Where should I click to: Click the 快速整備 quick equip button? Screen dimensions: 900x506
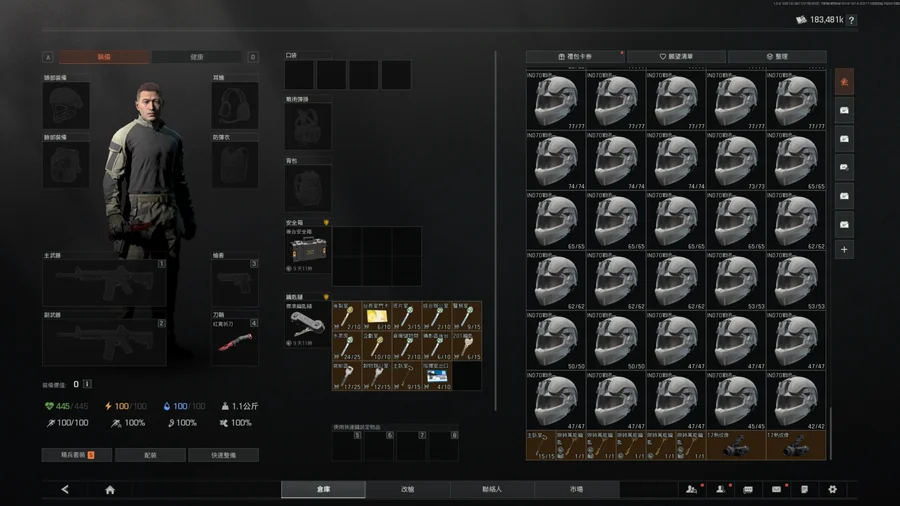[x=223, y=455]
